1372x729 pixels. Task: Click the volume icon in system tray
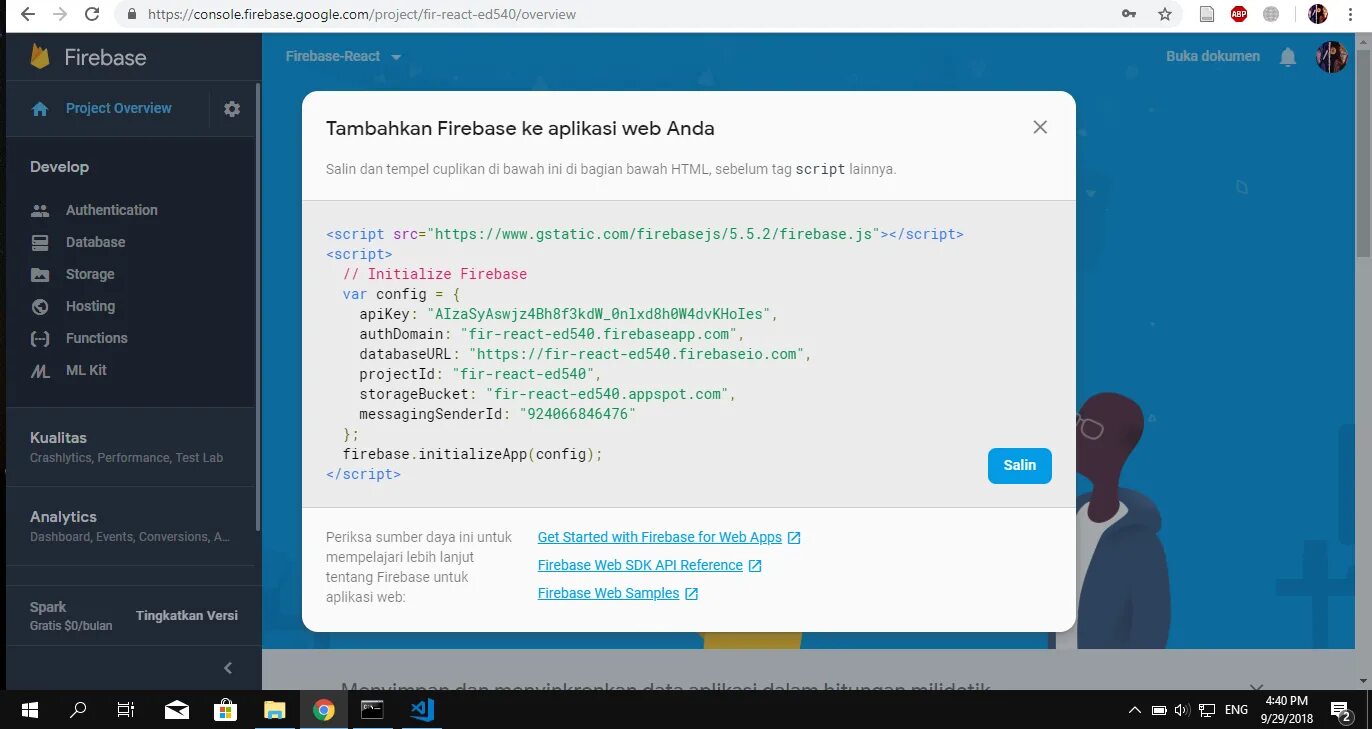pos(1182,710)
